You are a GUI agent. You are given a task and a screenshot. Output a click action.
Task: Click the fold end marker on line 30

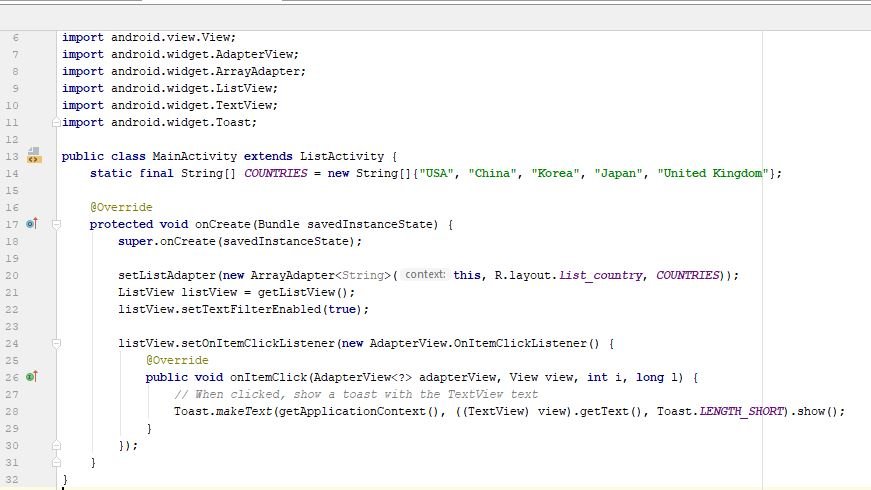[x=56, y=446]
